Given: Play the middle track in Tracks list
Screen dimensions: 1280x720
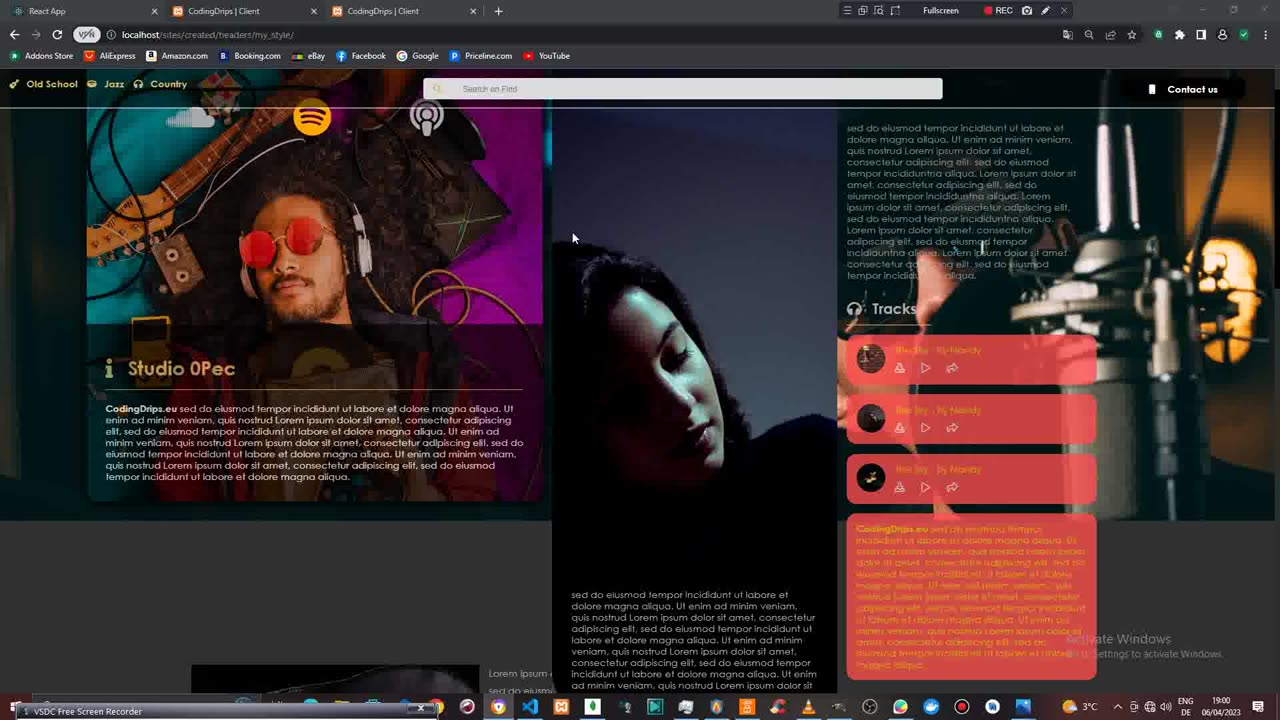Looking at the screenshot, I should (x=925, y=428).
